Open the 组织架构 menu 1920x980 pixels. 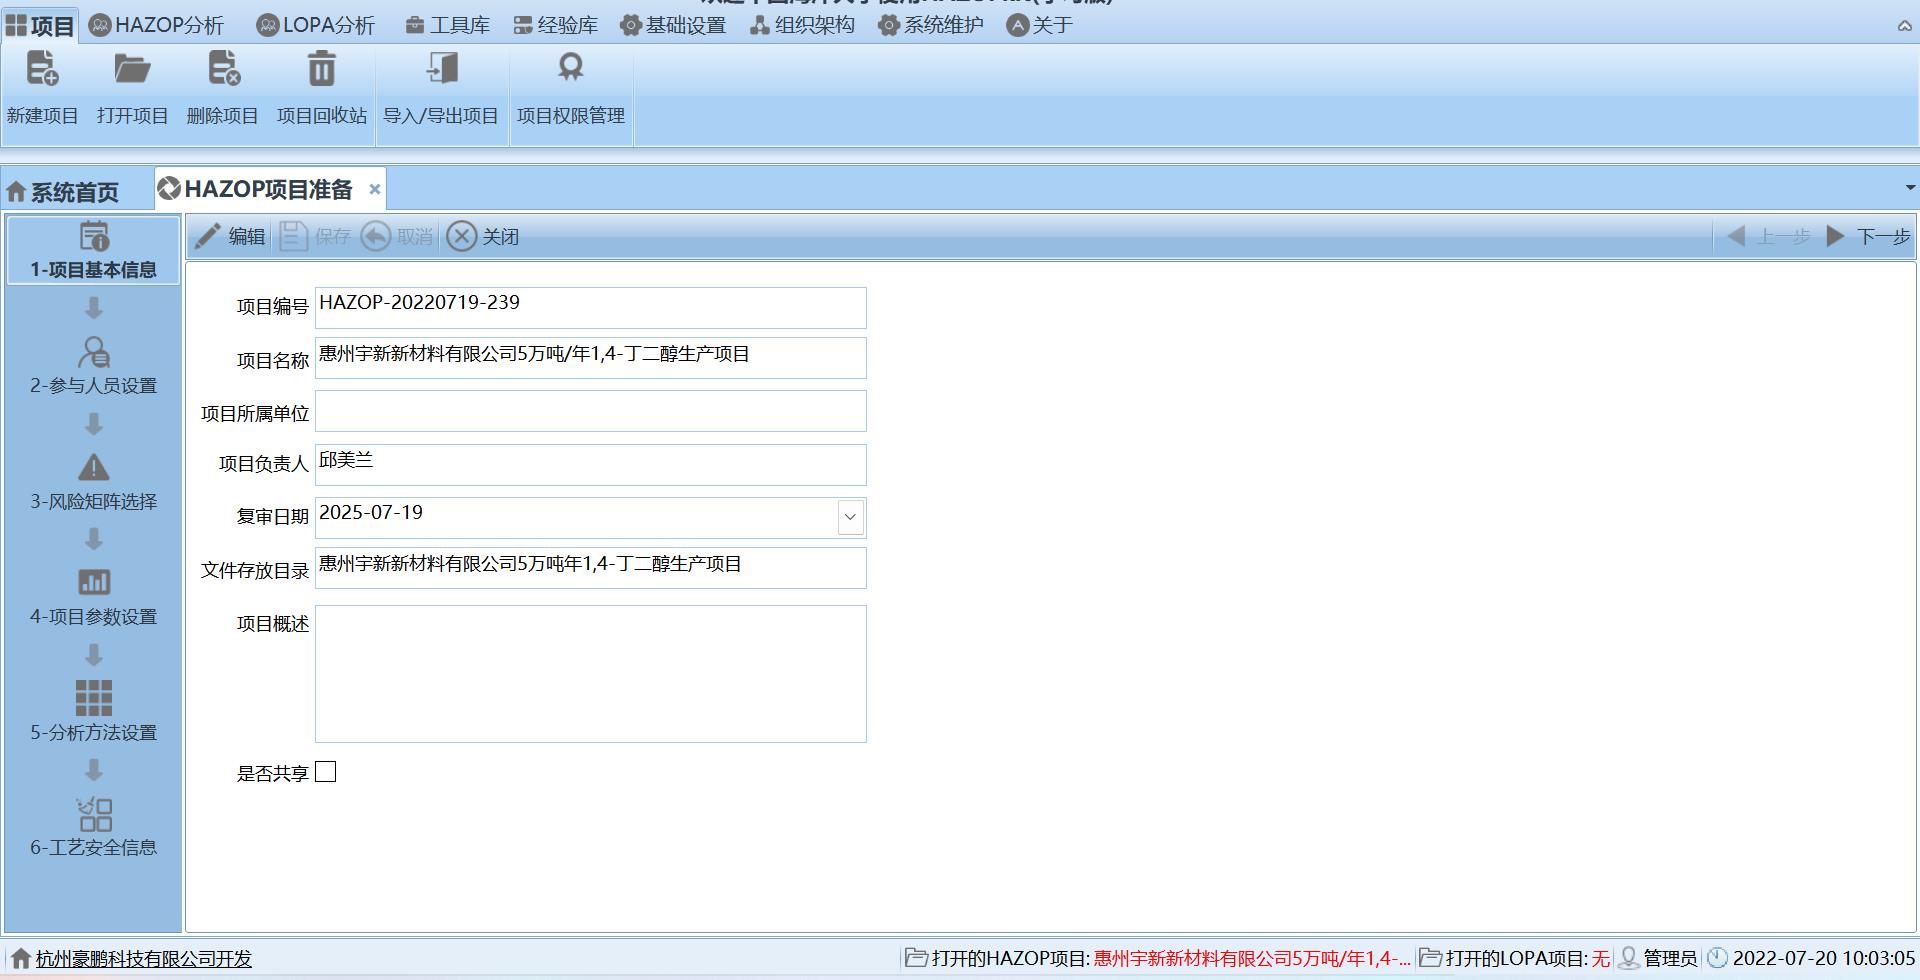(x=802, y=26)
